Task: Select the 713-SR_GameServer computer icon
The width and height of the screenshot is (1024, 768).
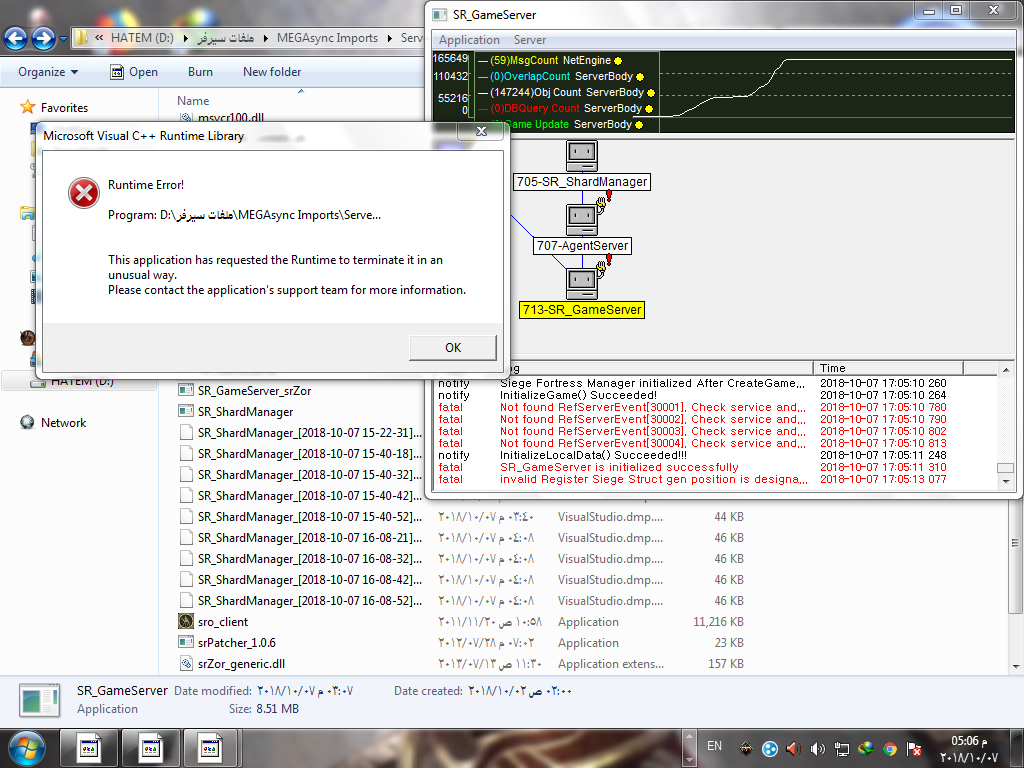Action: [581, 284]
